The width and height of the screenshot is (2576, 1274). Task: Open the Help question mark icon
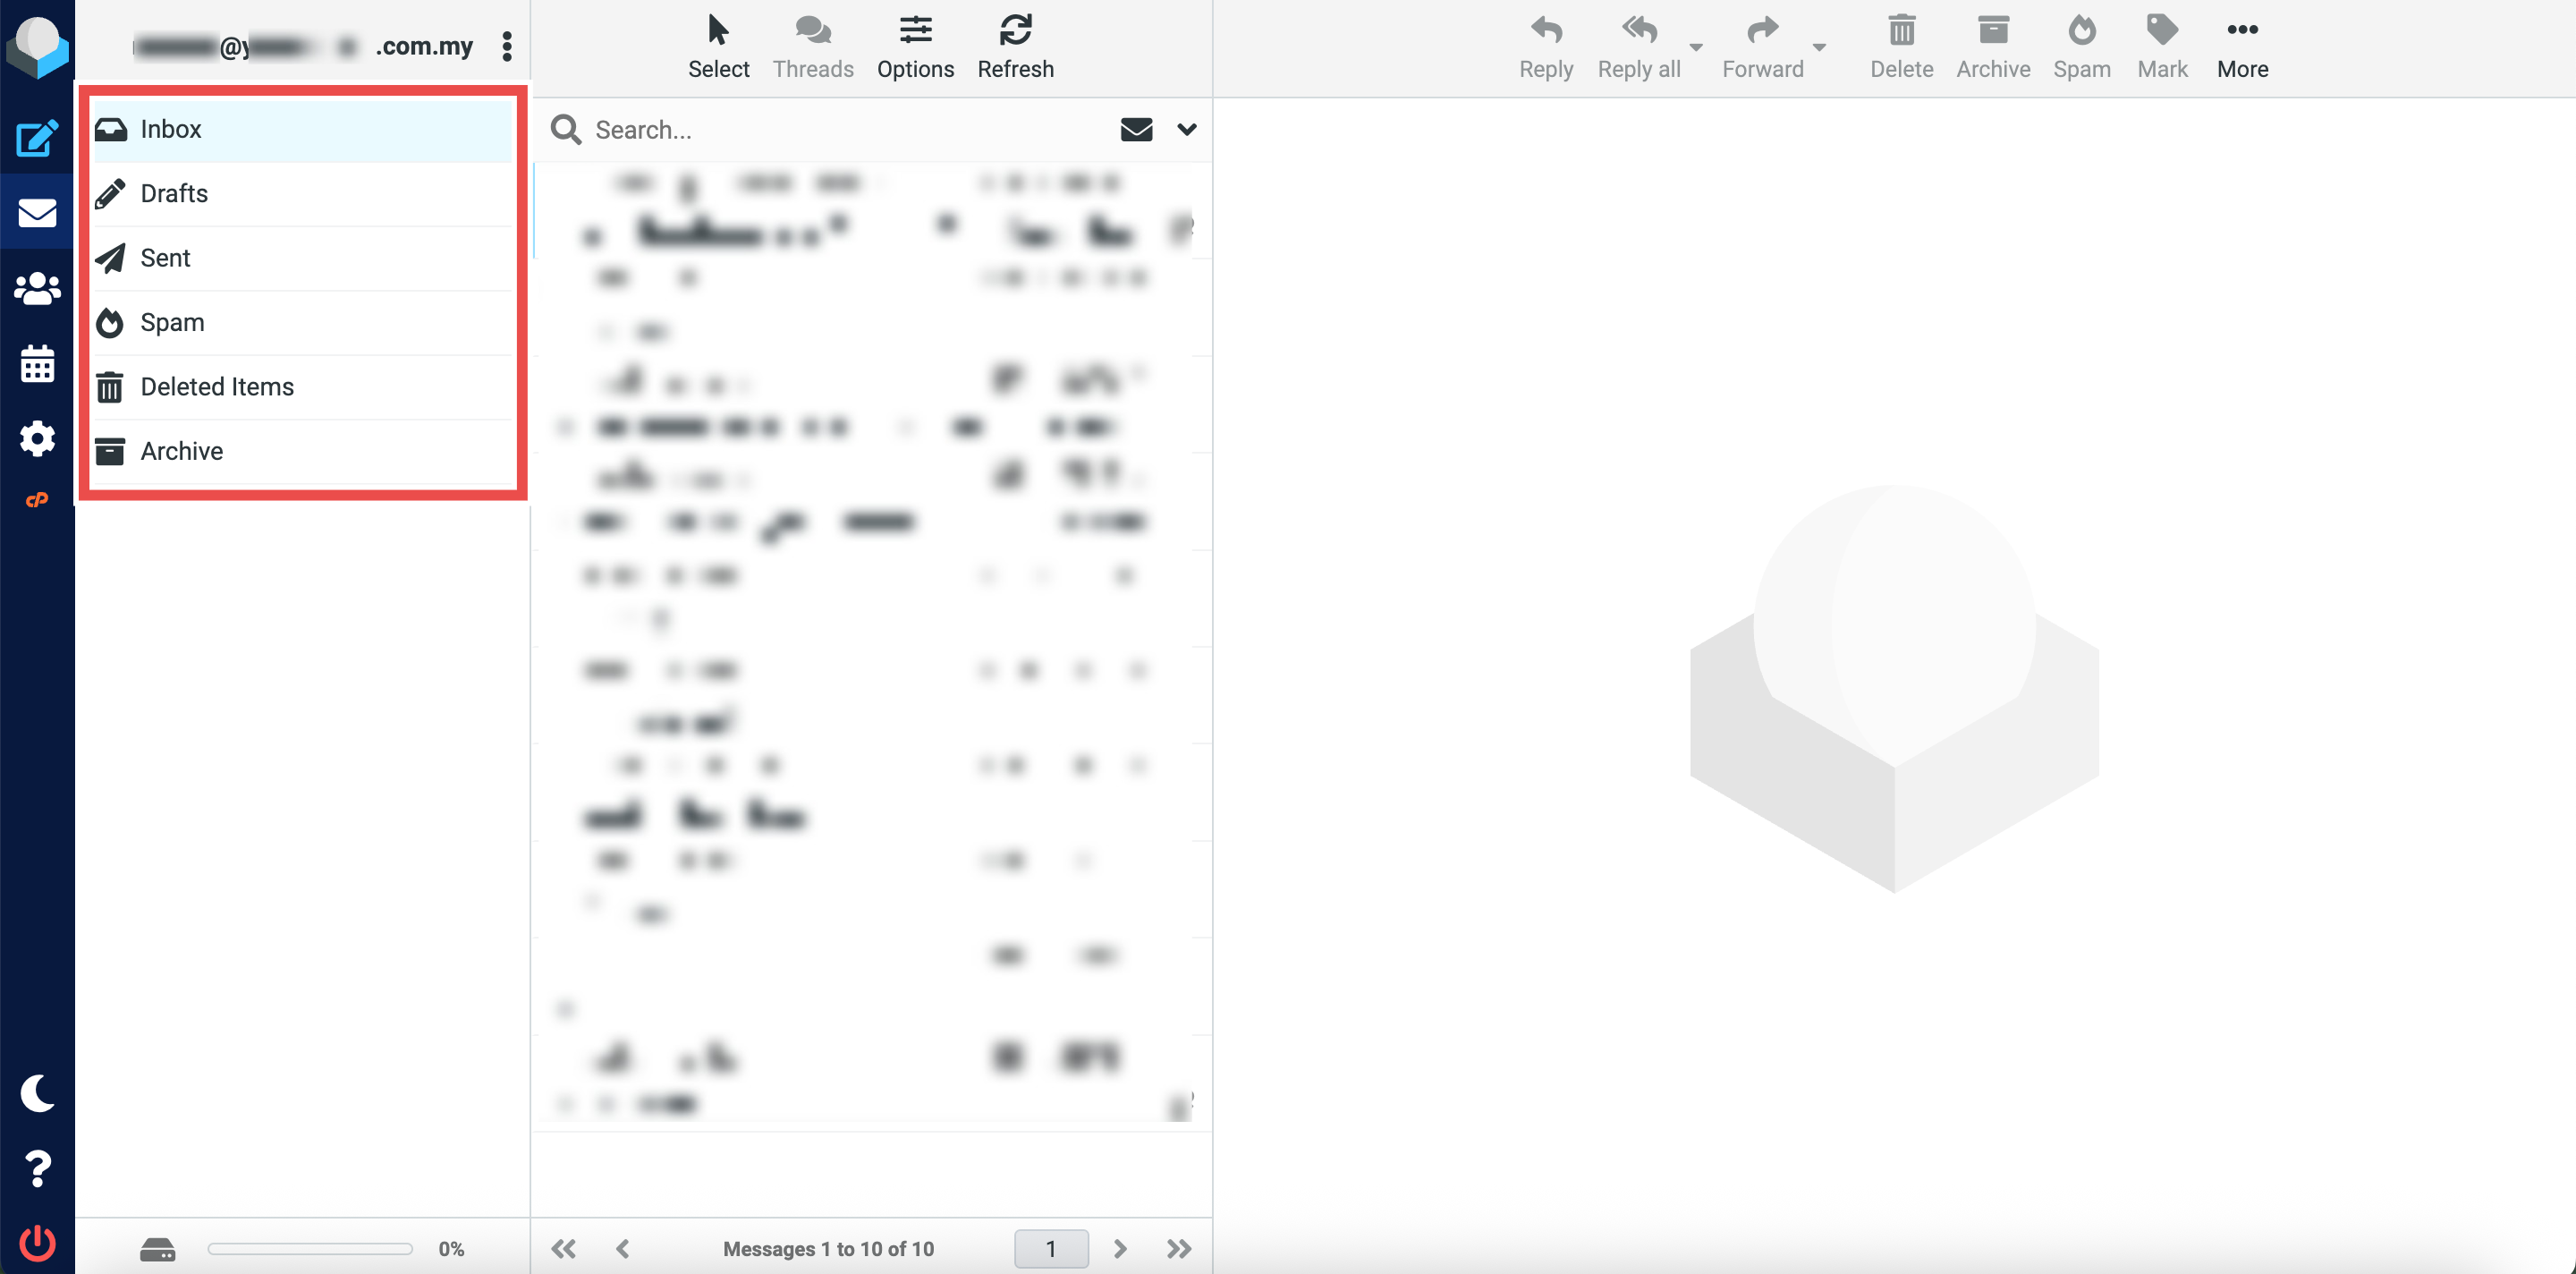(37, 1167)
